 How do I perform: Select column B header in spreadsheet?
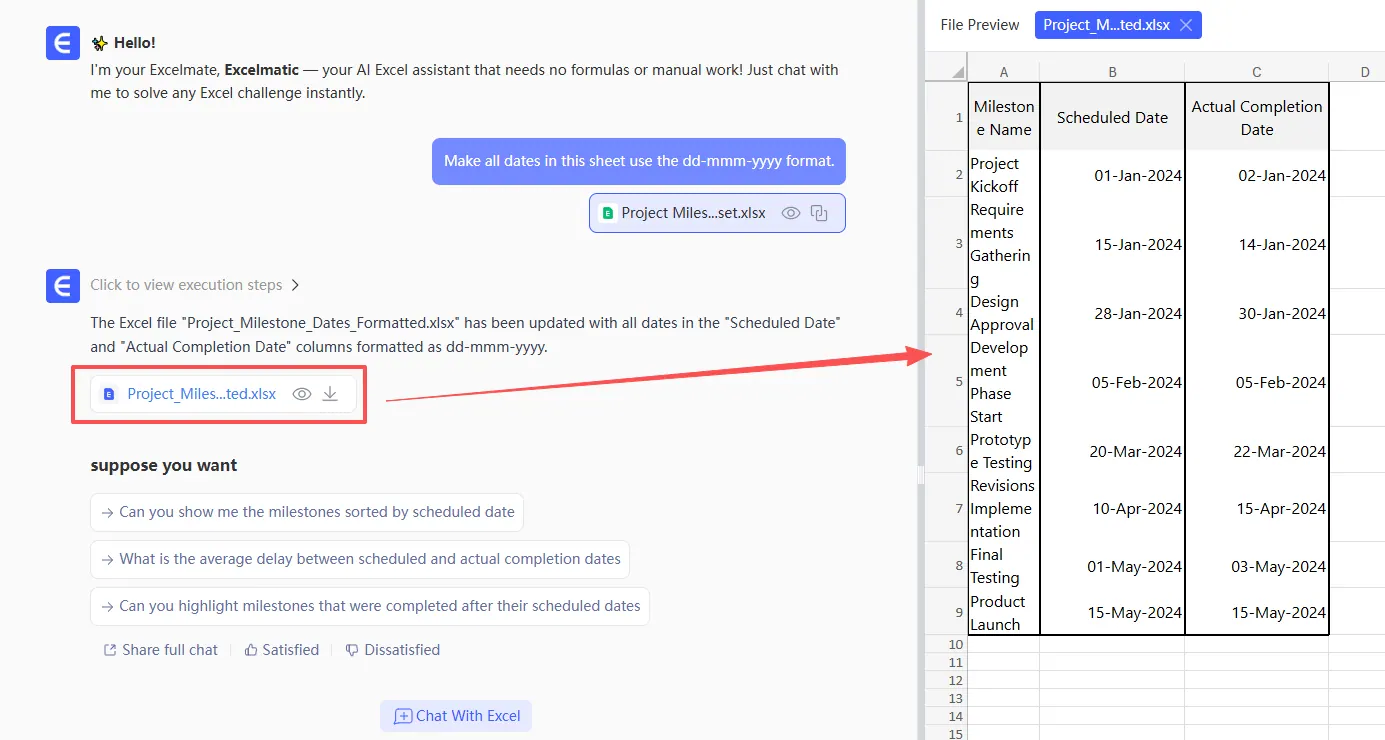pyautogui.click(x=1112, y=72)
